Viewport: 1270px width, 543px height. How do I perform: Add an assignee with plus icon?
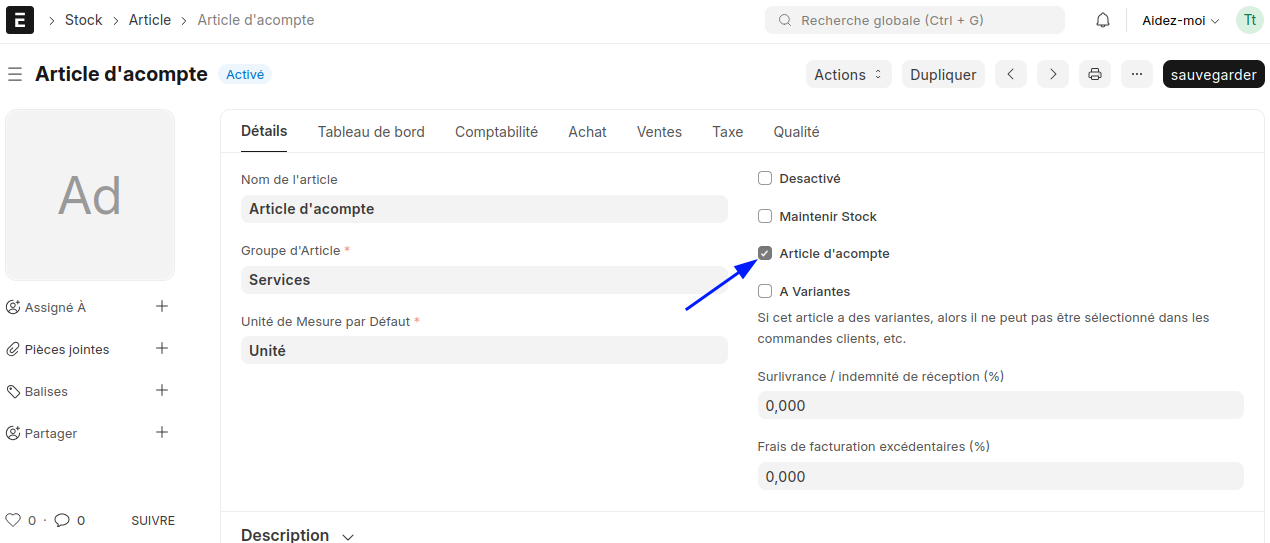[x=162, y=306]
